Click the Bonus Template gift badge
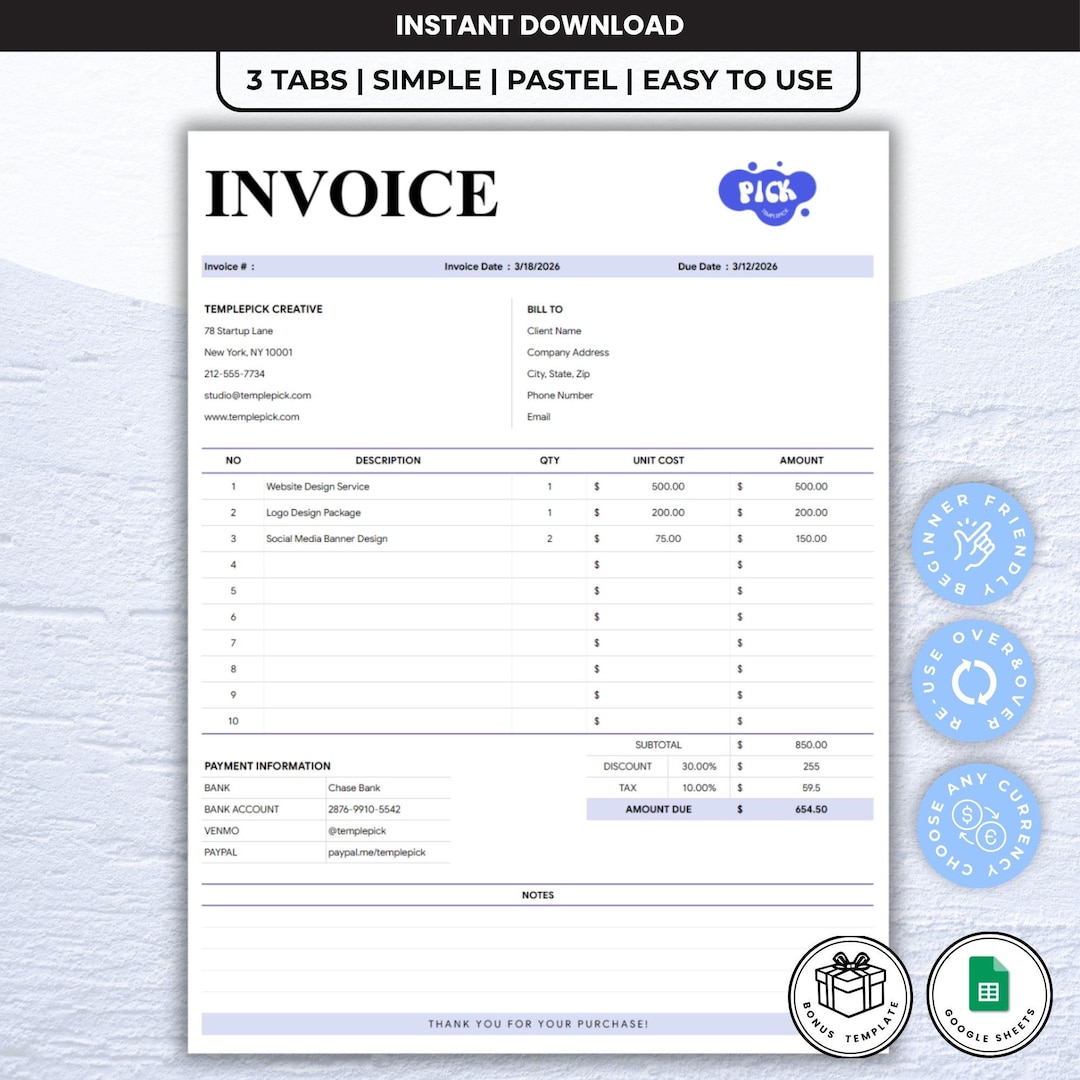Screen dimensions: 1080x1080 click(x=850, y=996)
